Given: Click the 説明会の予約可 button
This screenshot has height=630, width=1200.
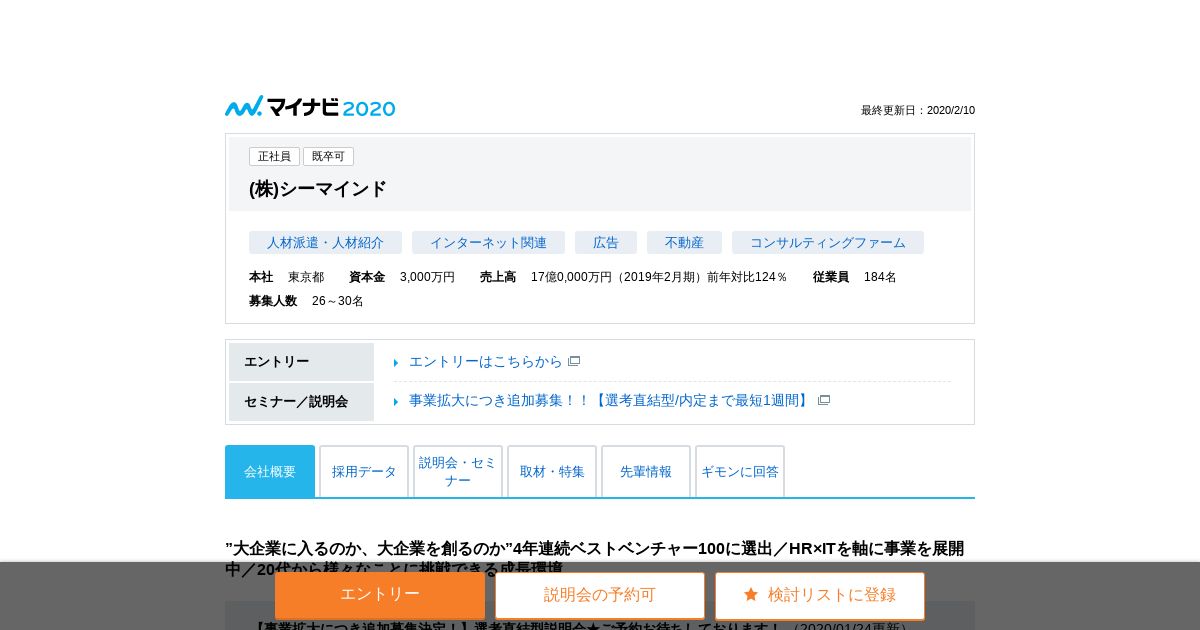Looking at the screenshot, I should click(600, 595).
